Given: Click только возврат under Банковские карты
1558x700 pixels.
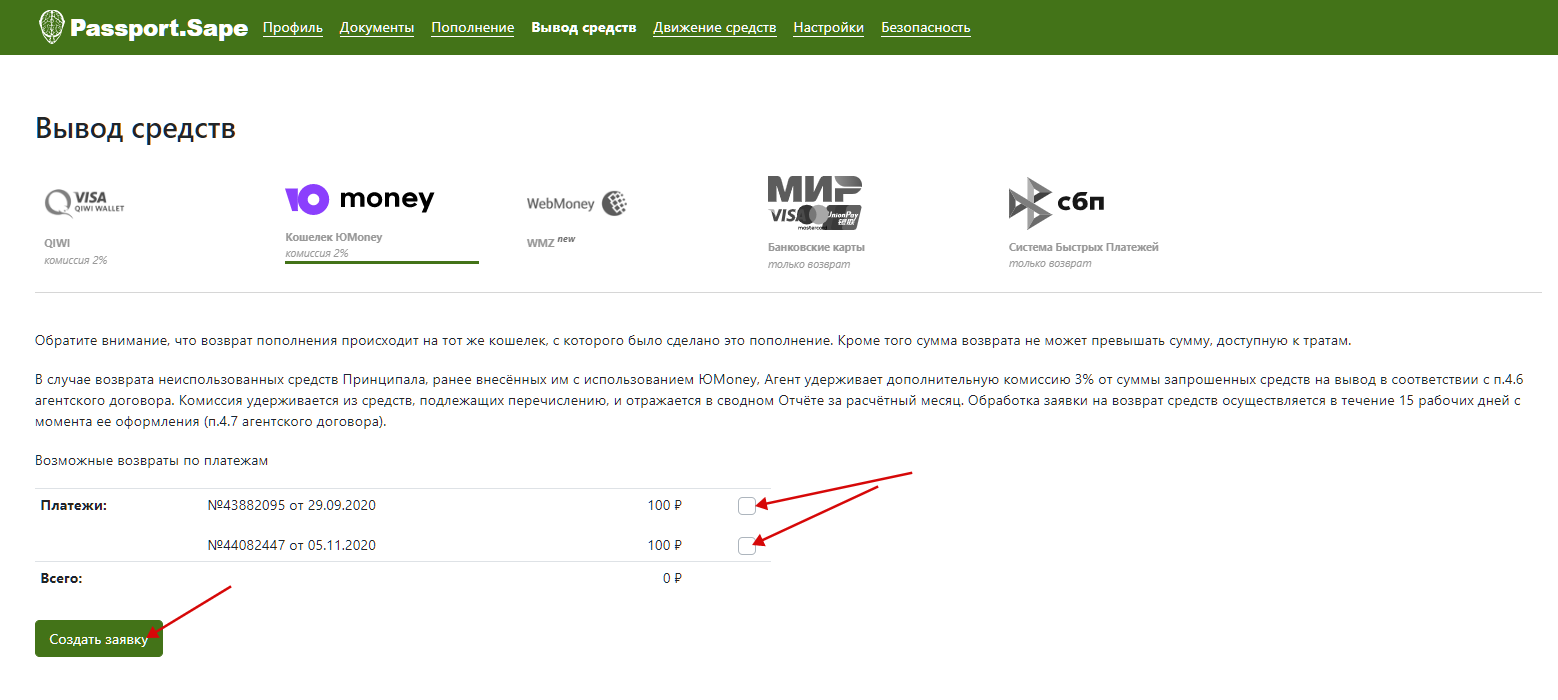Looking at the screenshot, I should pyautogui.click(x=809, y=264).
